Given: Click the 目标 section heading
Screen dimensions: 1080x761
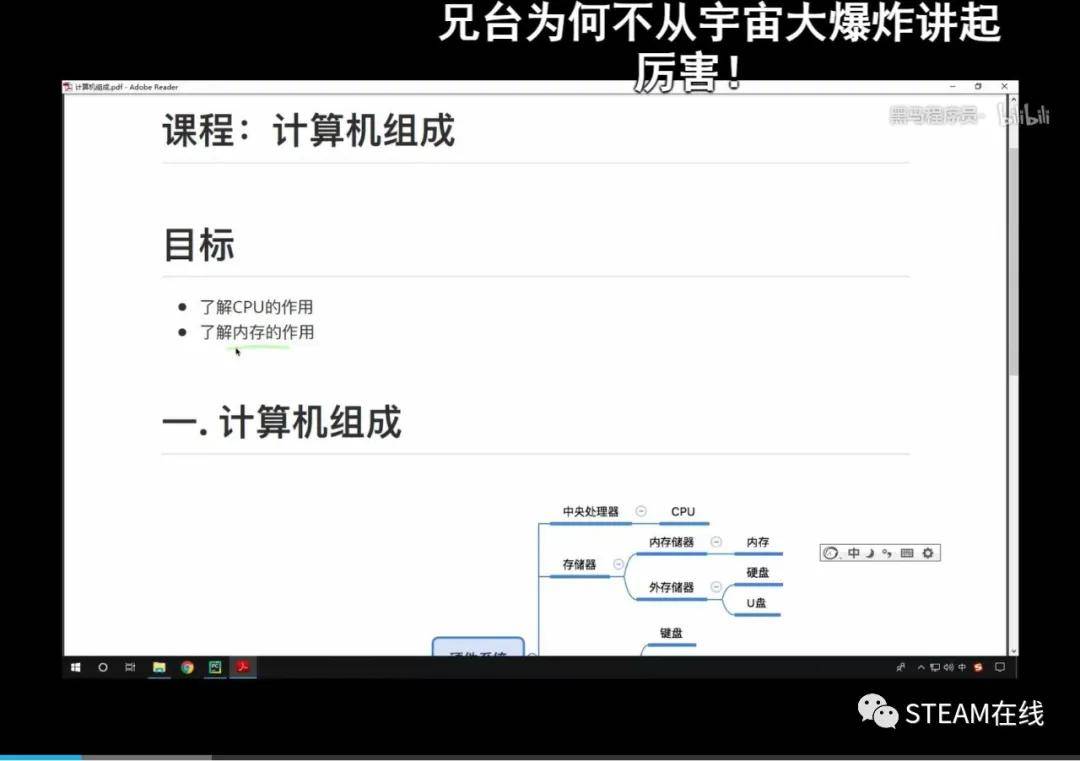Looking at the screenshot, I should point(199,244).
